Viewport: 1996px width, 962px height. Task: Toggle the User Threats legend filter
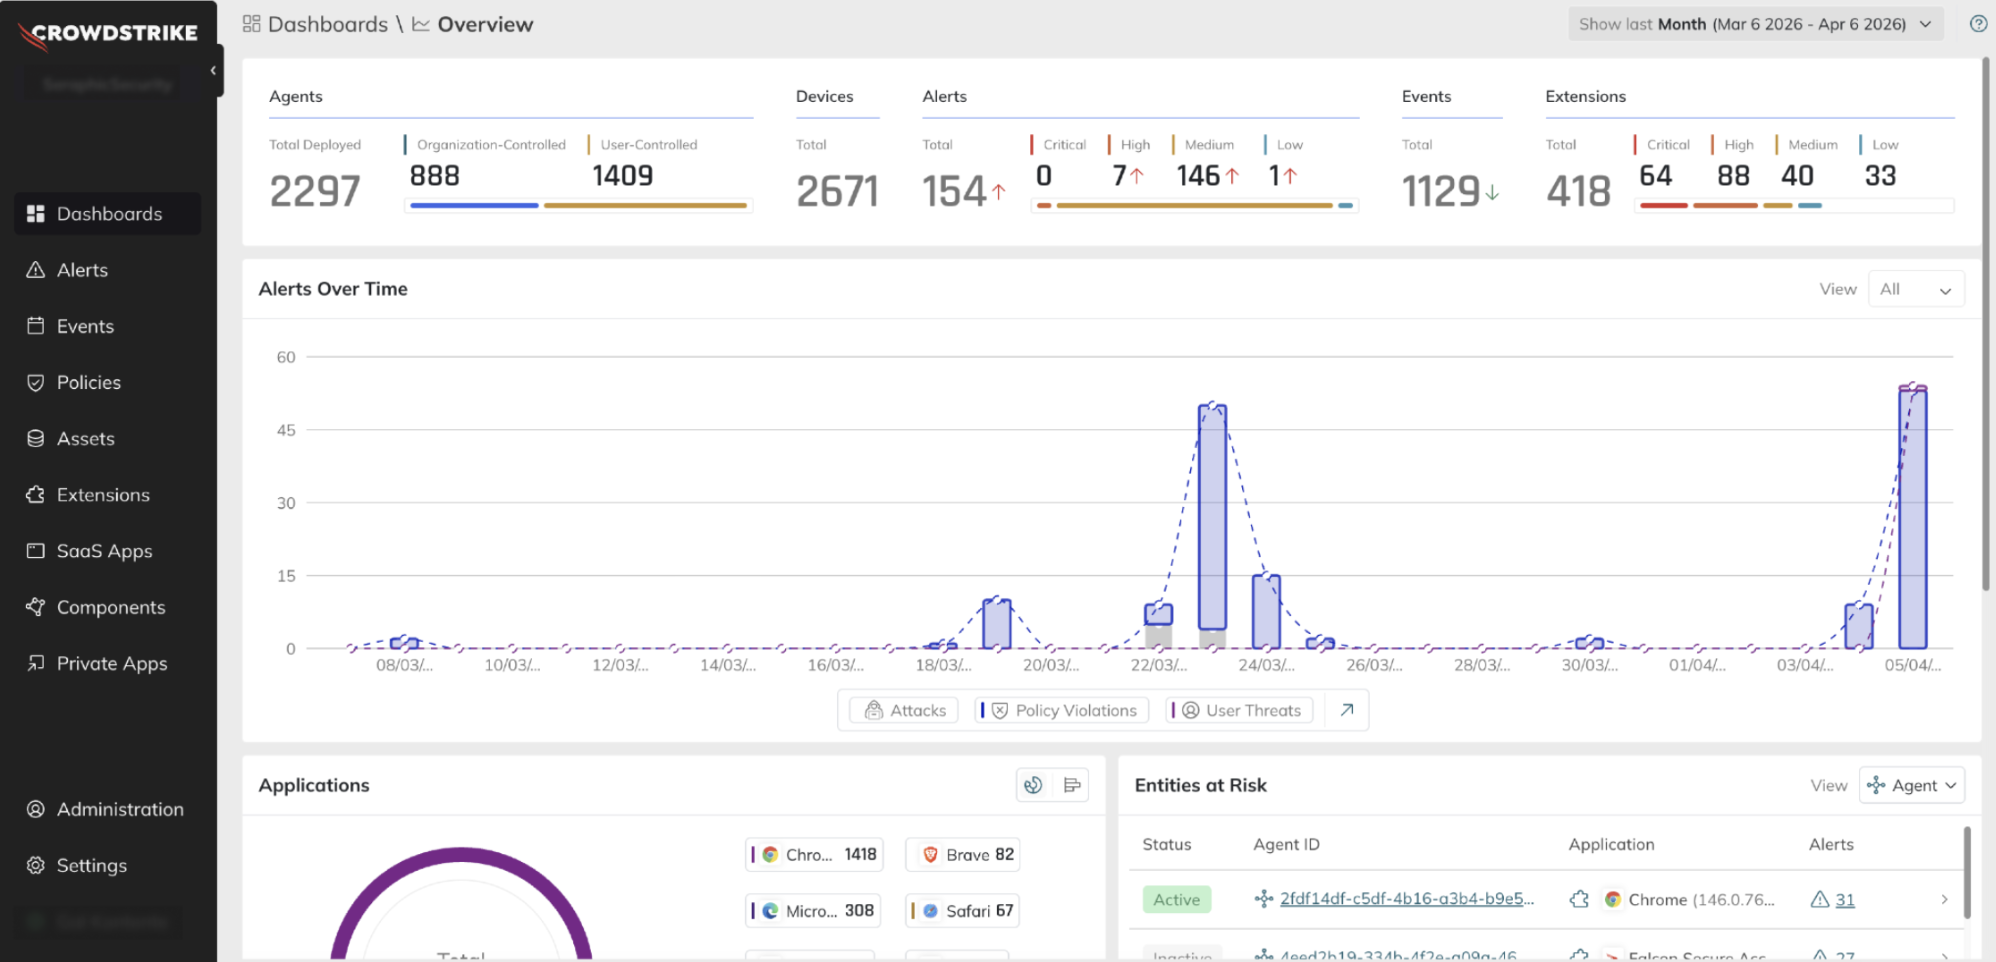click(1239, 710)
